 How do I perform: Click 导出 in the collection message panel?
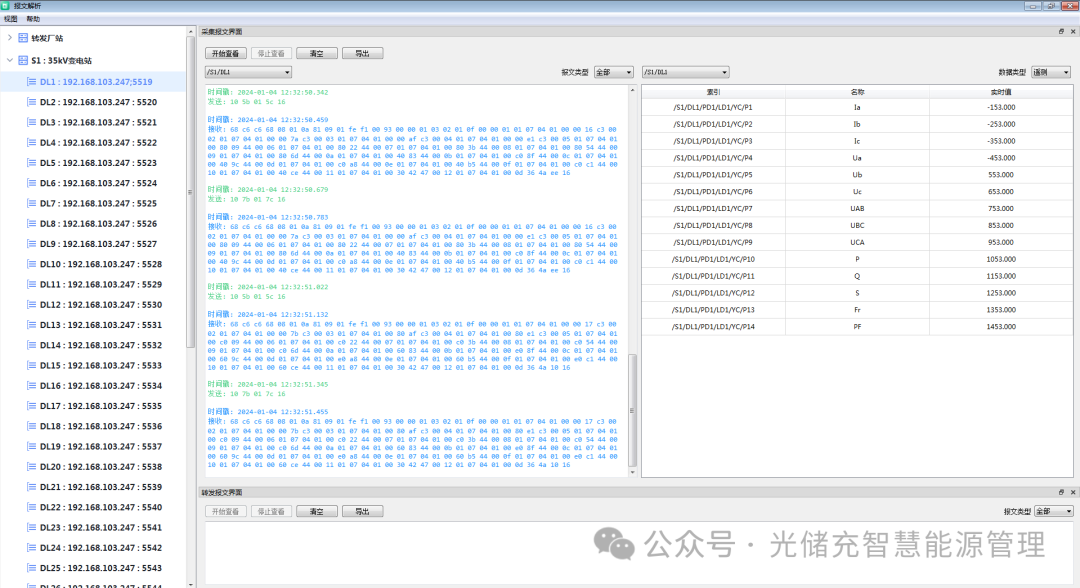point(362,53)
